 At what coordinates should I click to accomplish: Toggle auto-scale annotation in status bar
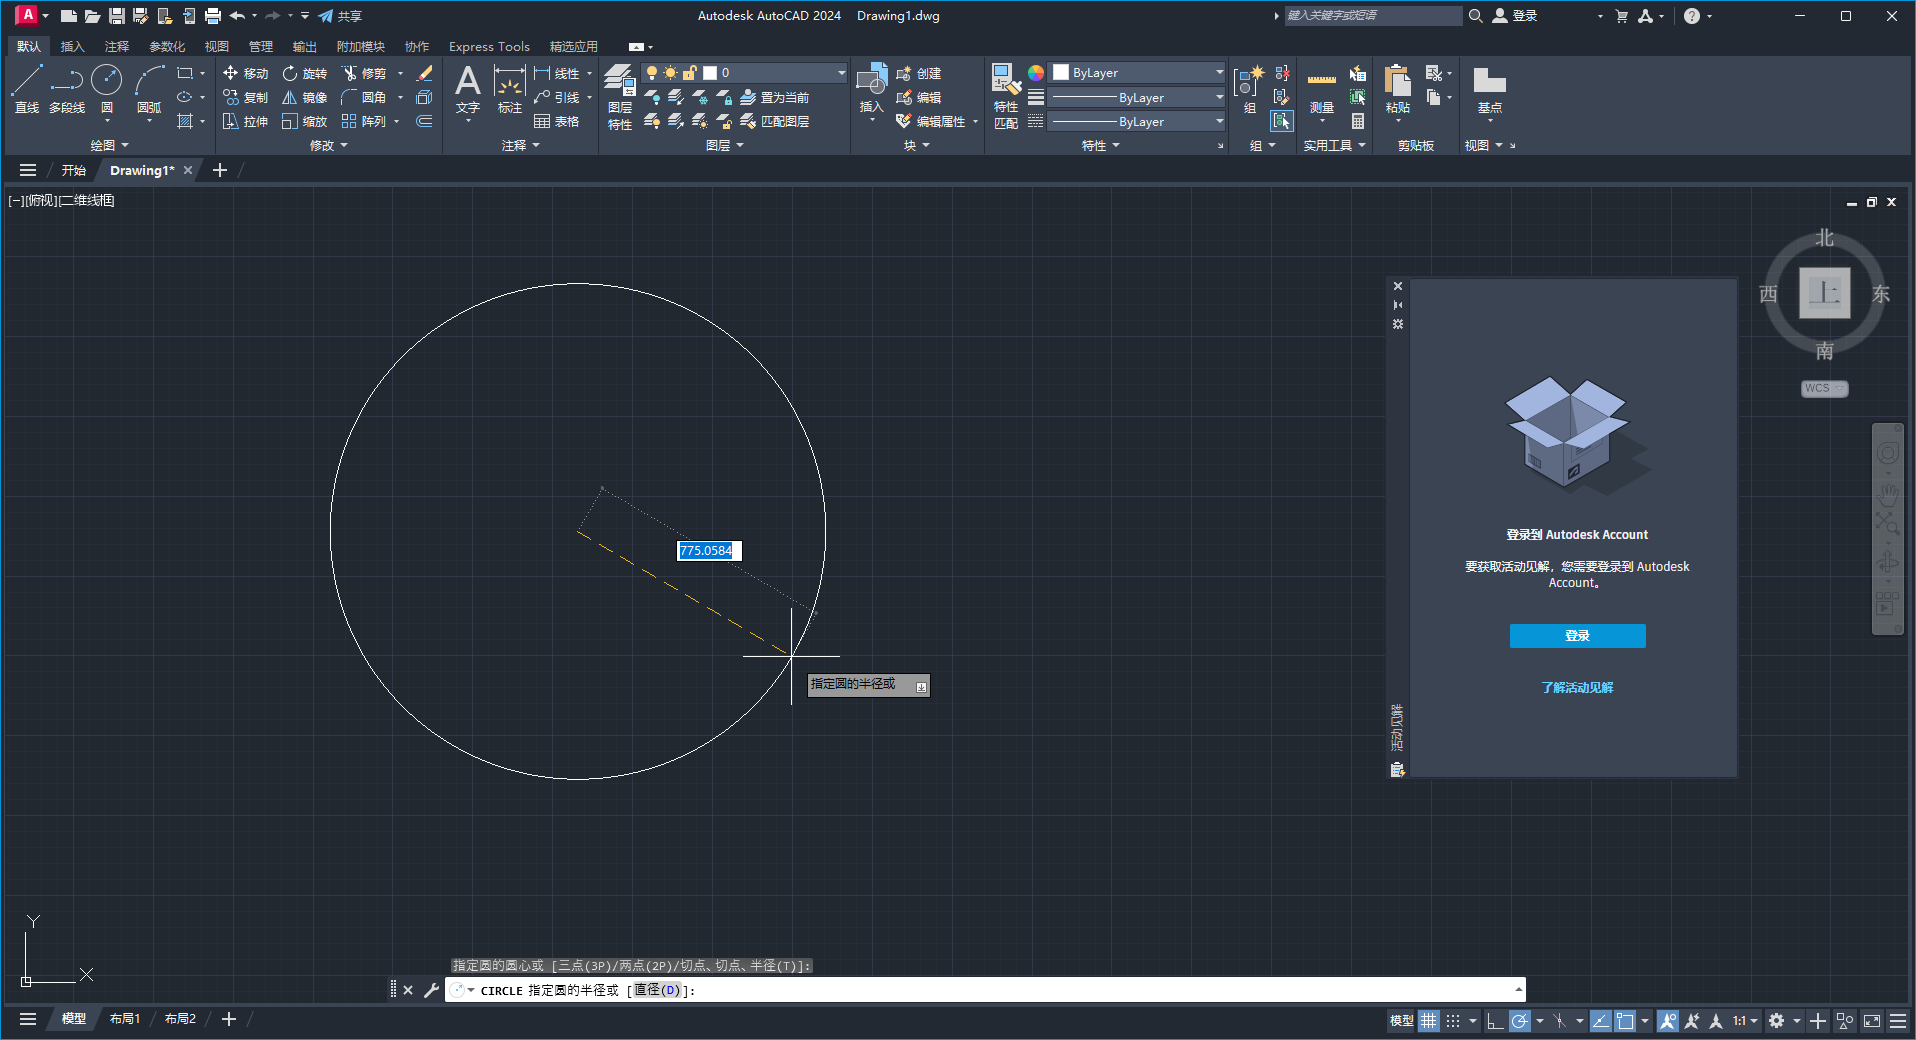1692,1021
